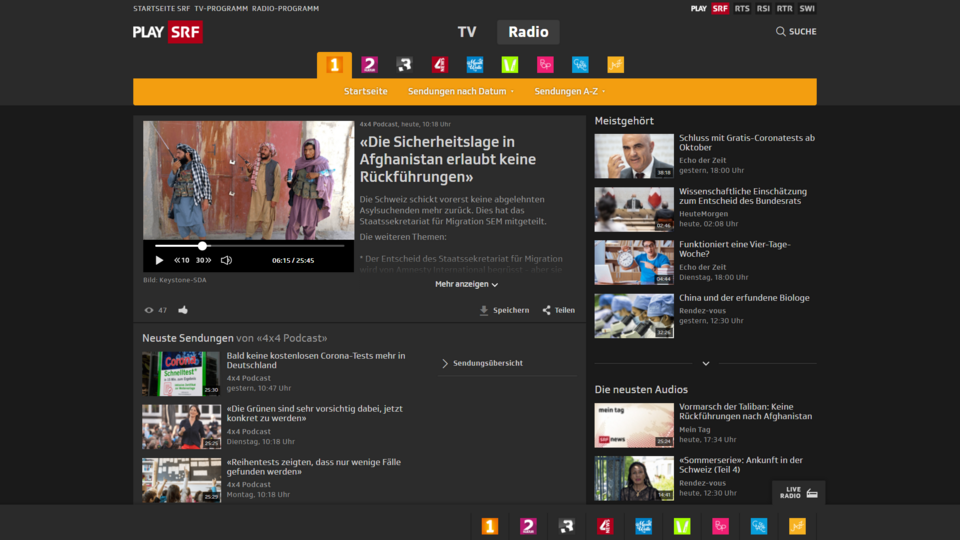Open the Sendungsübersicht link
This screenshot has width=960, height=540.
(x=482, y=363)
